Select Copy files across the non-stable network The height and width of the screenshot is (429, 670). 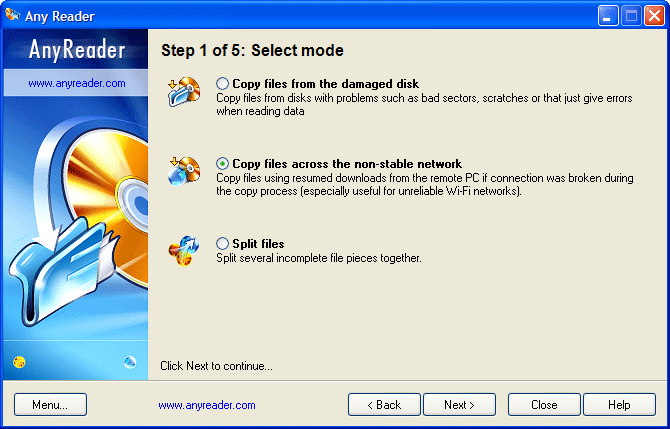click(222, 164)
